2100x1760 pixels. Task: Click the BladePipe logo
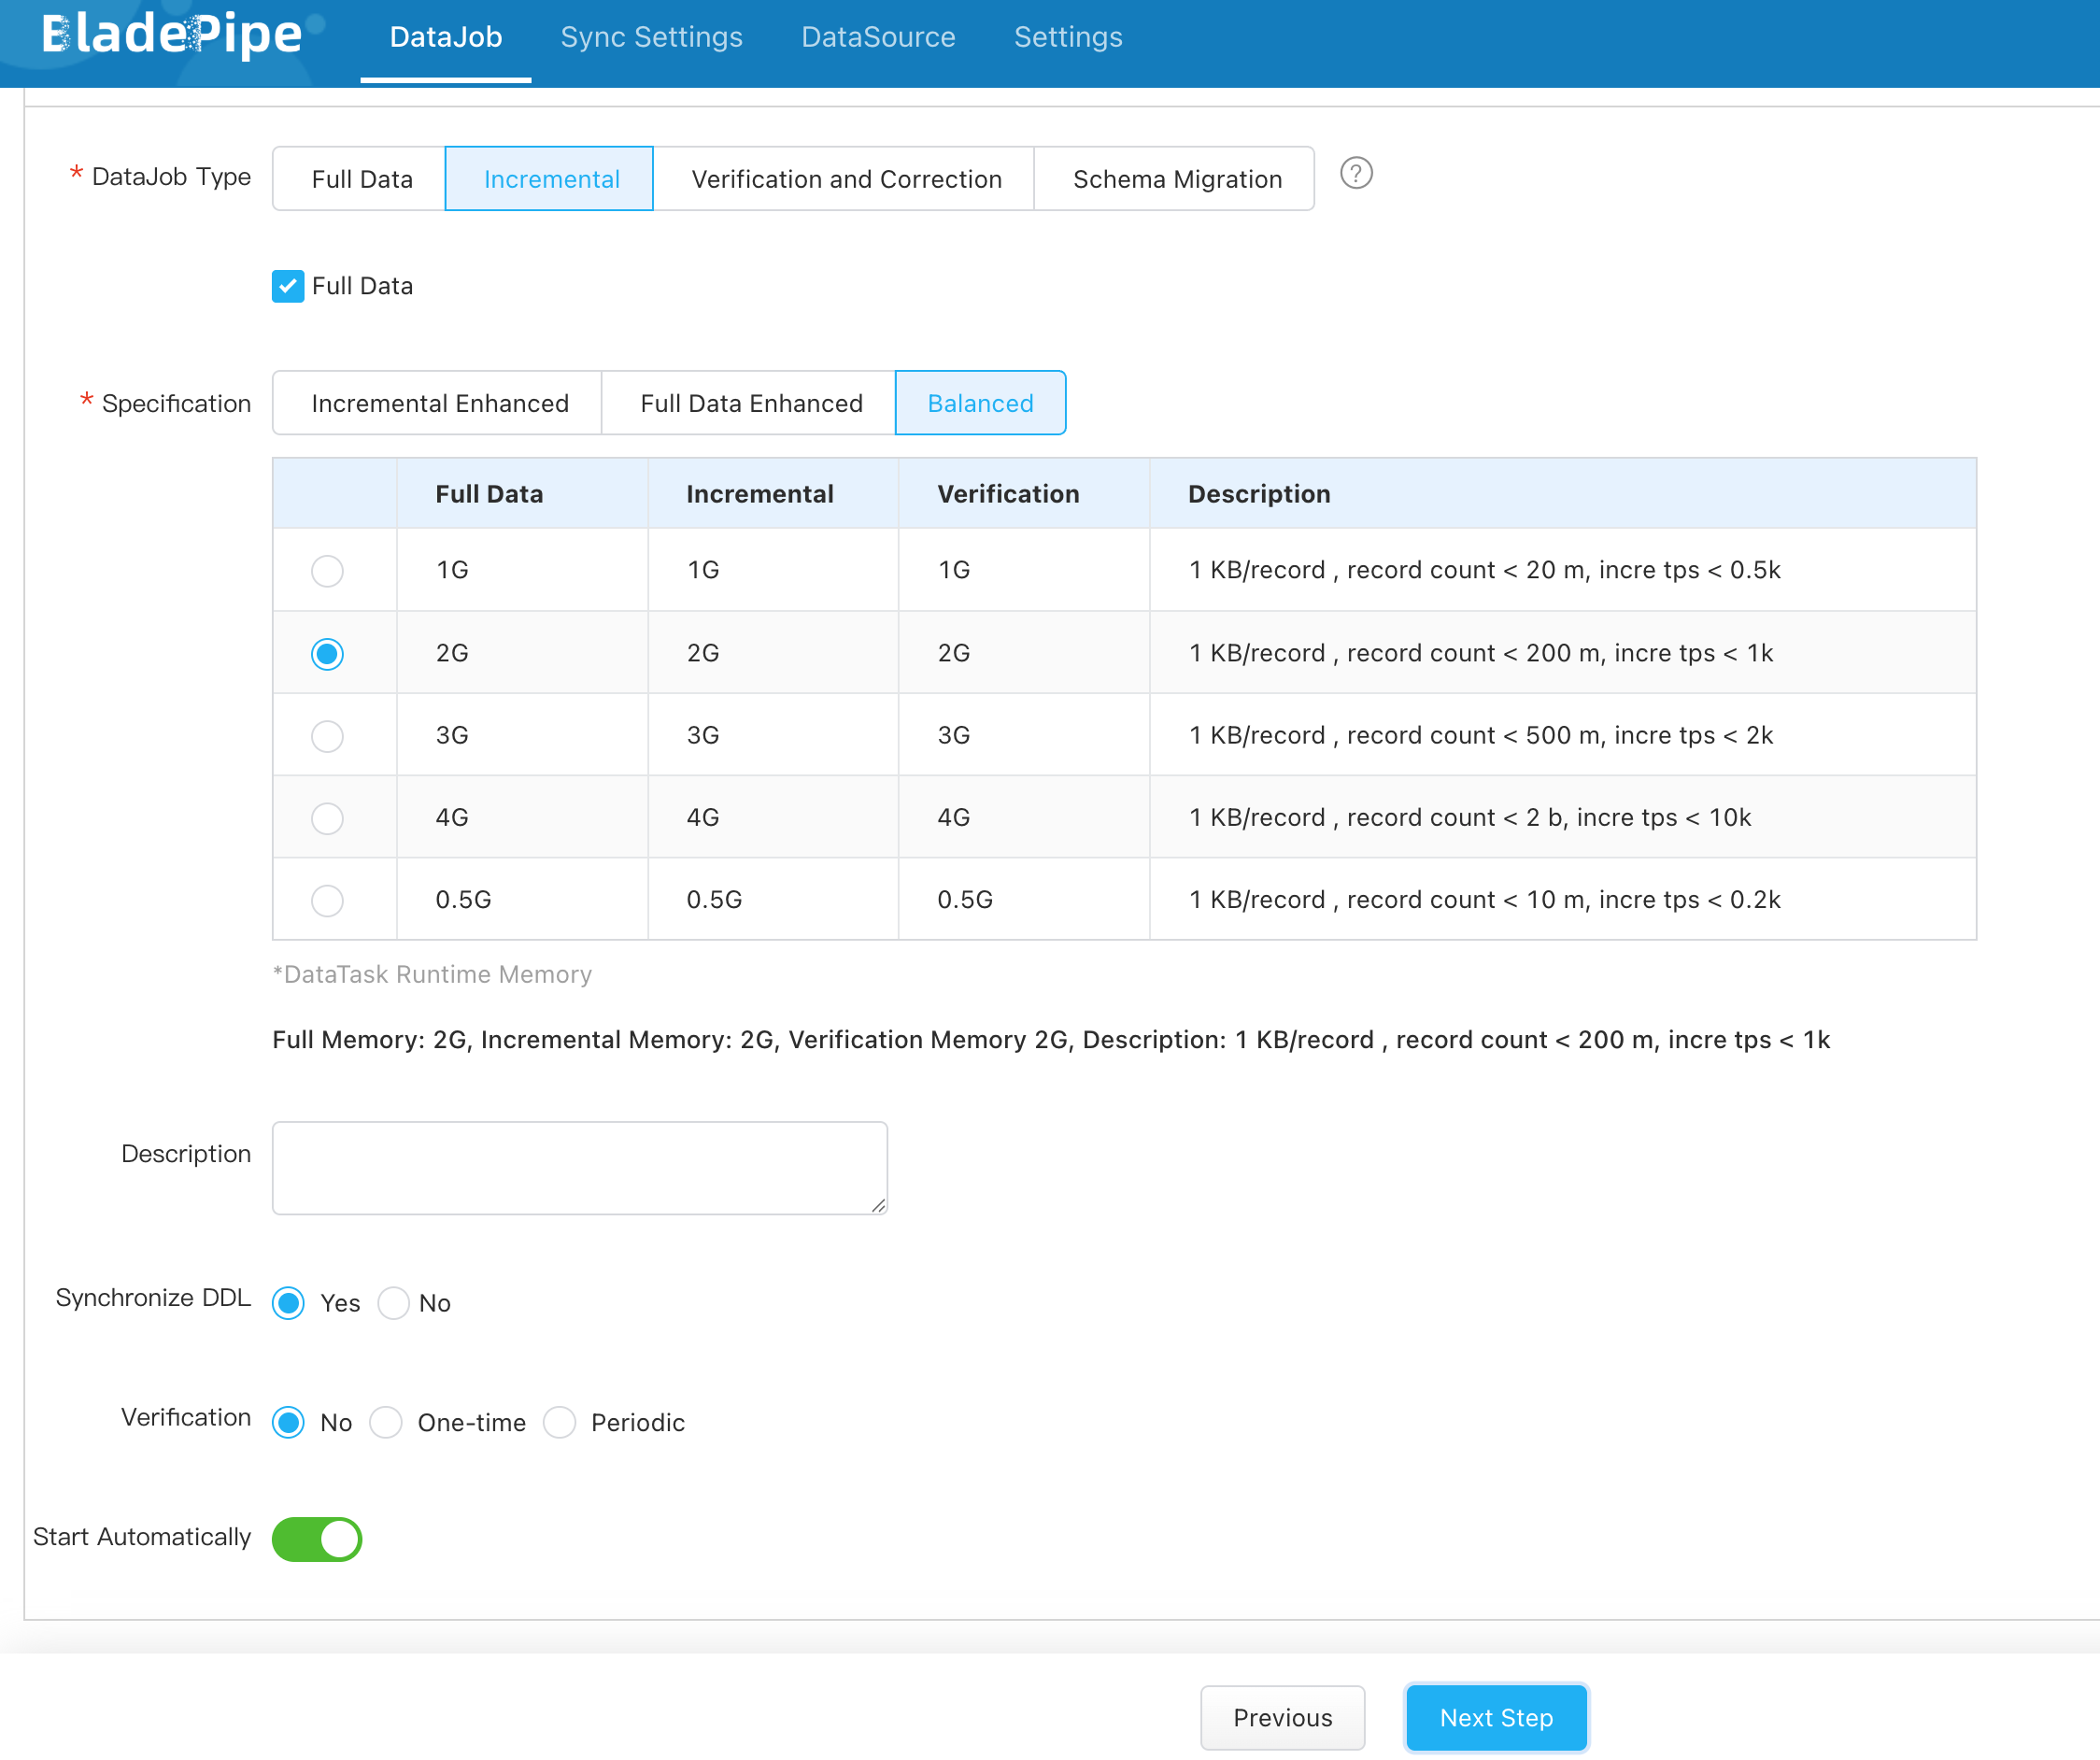pos(172,36)
